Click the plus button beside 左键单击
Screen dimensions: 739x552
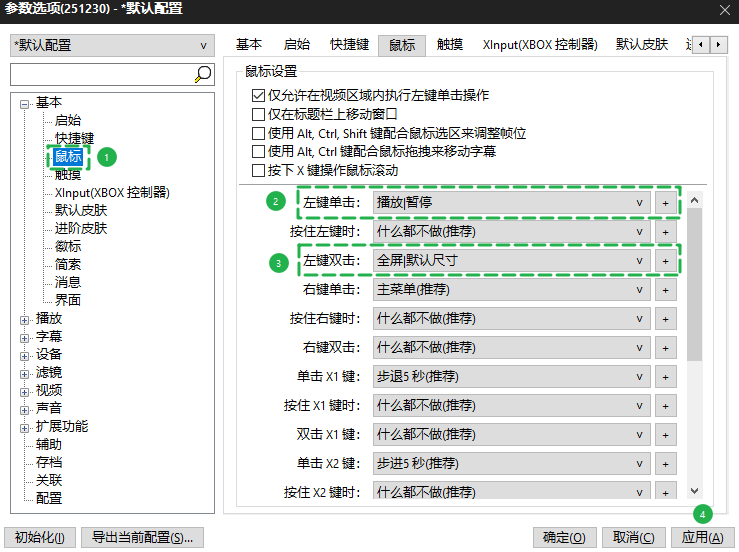pyautogui.click(x=666, y=202)
